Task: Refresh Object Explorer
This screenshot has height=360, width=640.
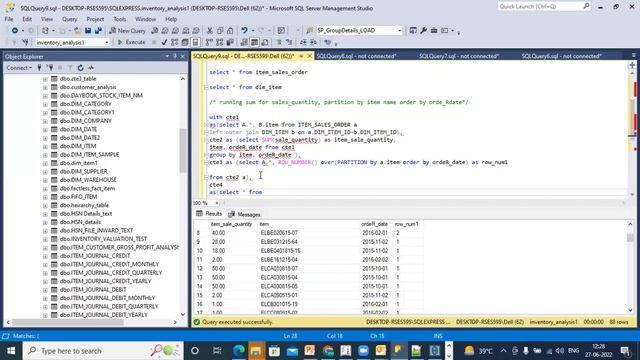Action: click(80, 68)
